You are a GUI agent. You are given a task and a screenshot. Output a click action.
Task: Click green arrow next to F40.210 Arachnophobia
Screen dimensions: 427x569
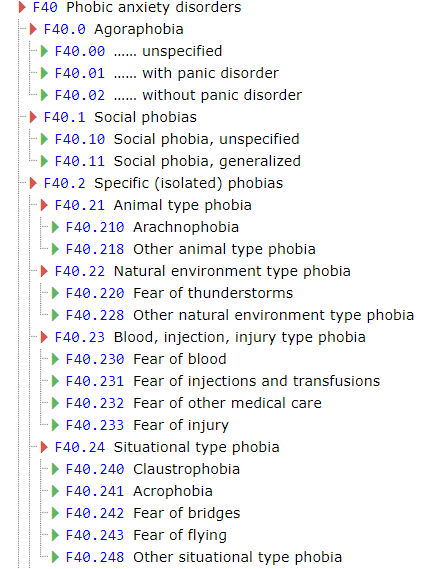click(x=55, y=227)
